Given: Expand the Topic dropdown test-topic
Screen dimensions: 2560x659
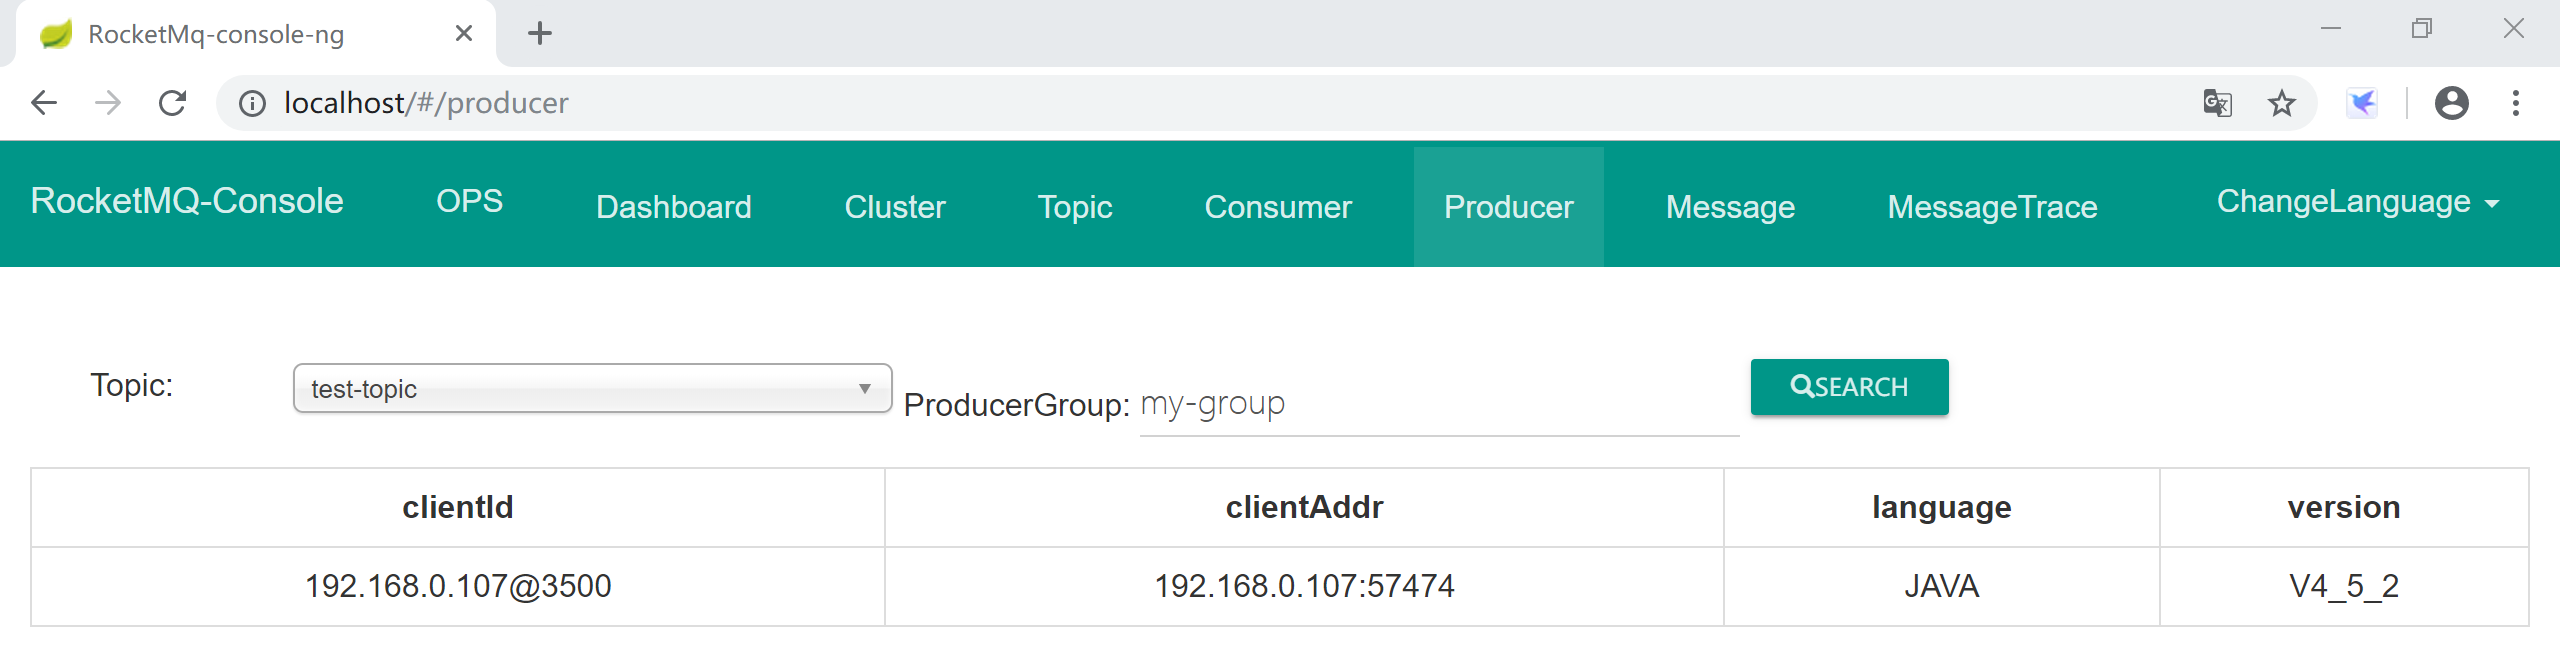Looking at the screenshot, I should pos(592,389).
